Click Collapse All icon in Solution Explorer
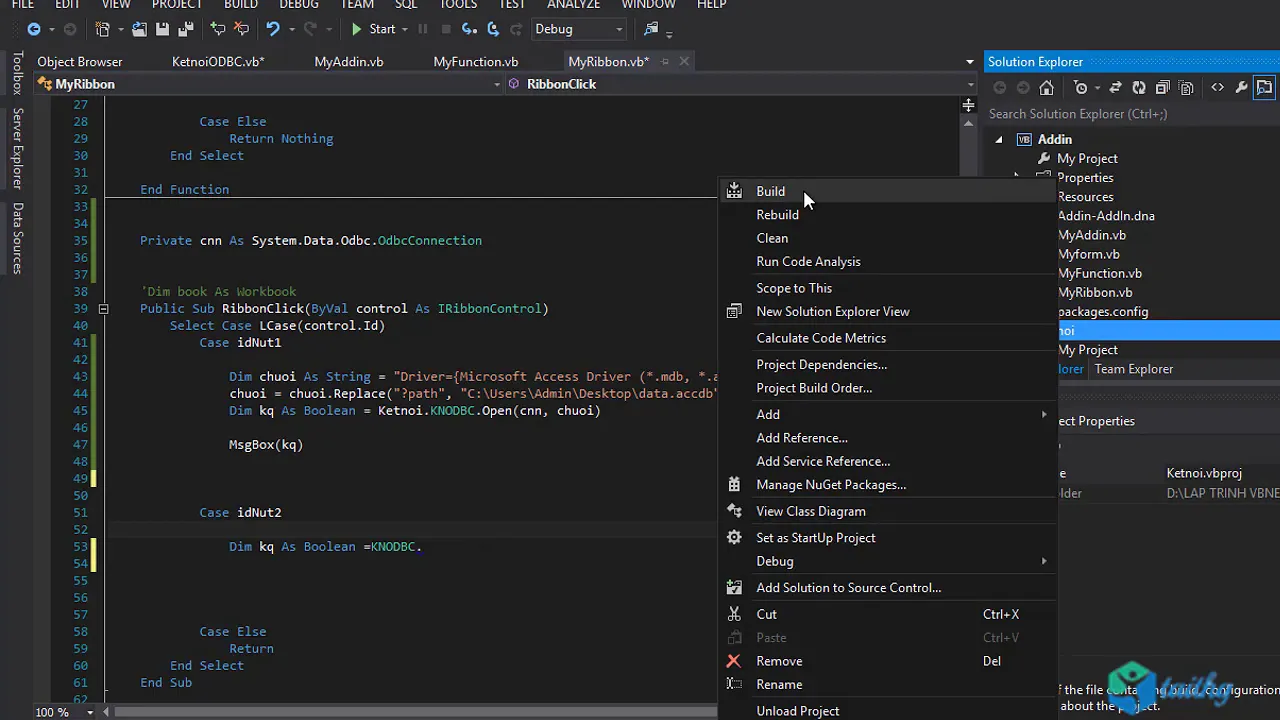Viewport: 1280px width, 720px height. tap(1163, 88)
